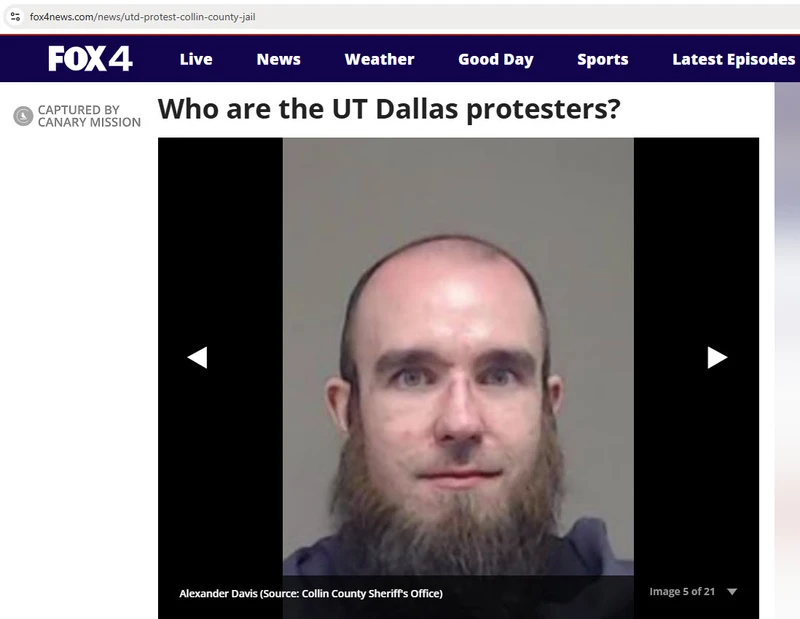This screenshot has height=619, width=800.
Task: Open the News menu item
Action: 279,59
